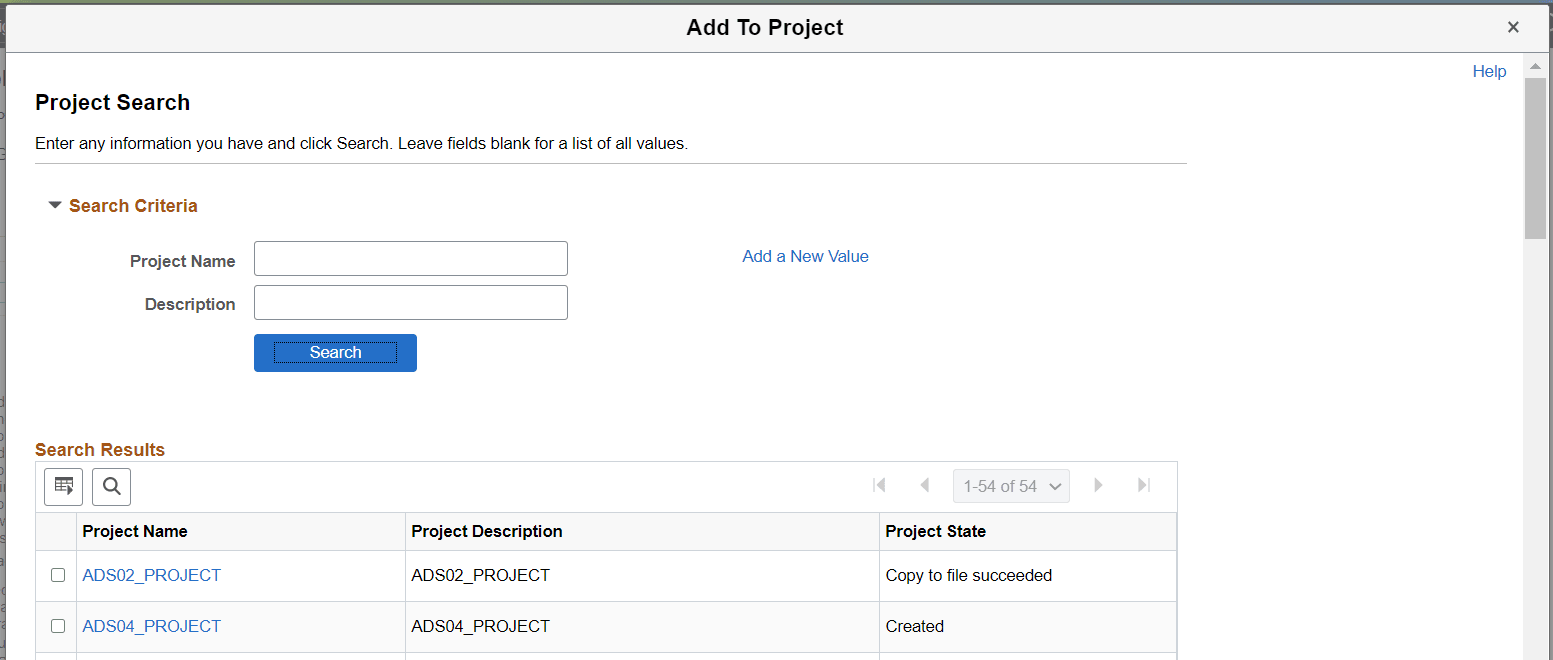Viewport: 1553px width, 660px height.
Task: Jump to the first page of results
Action: point(879,485)
